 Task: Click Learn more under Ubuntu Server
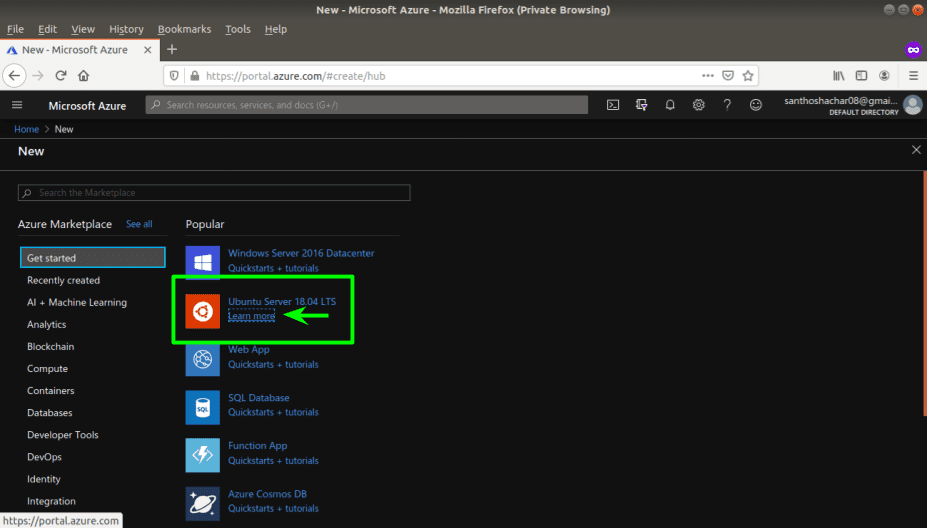251,316
